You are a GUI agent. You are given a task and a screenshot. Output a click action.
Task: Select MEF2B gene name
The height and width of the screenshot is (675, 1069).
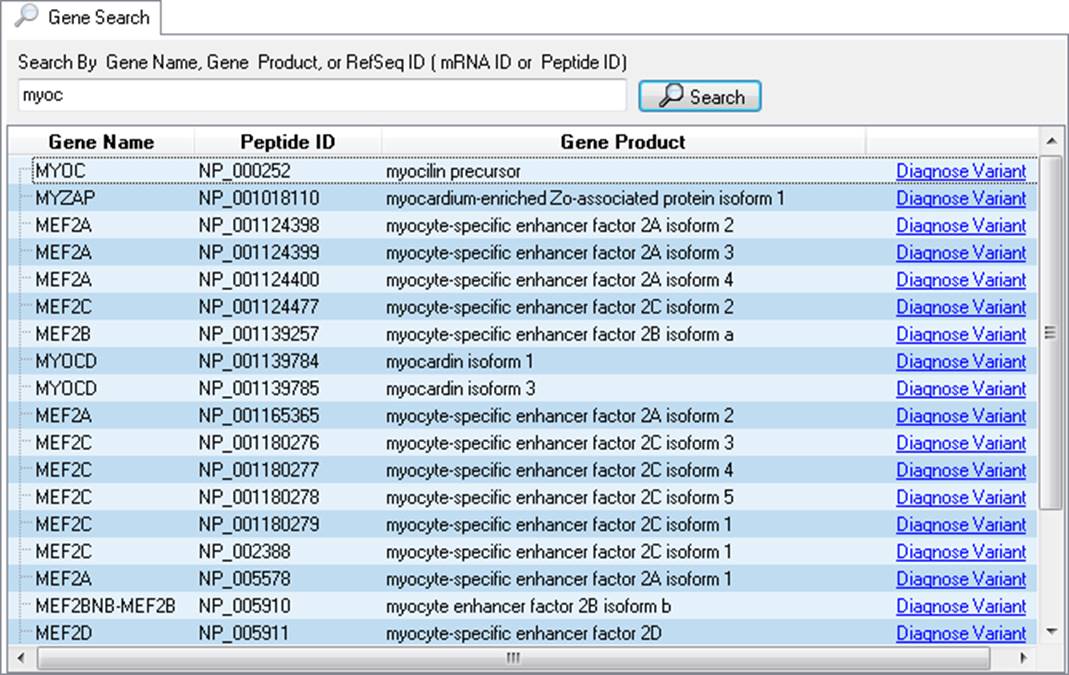[63, 335]
